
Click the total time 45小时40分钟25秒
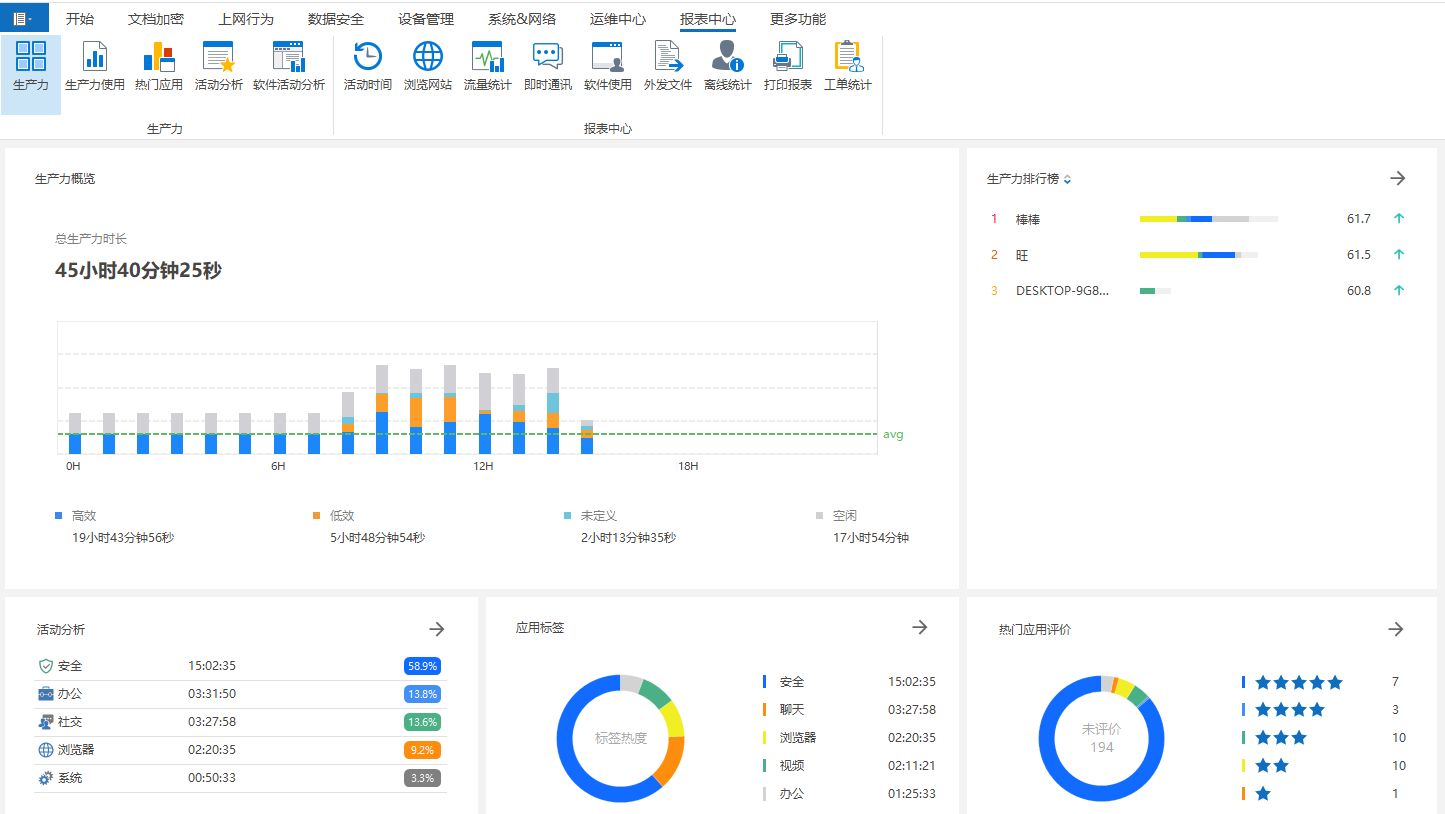139,271
